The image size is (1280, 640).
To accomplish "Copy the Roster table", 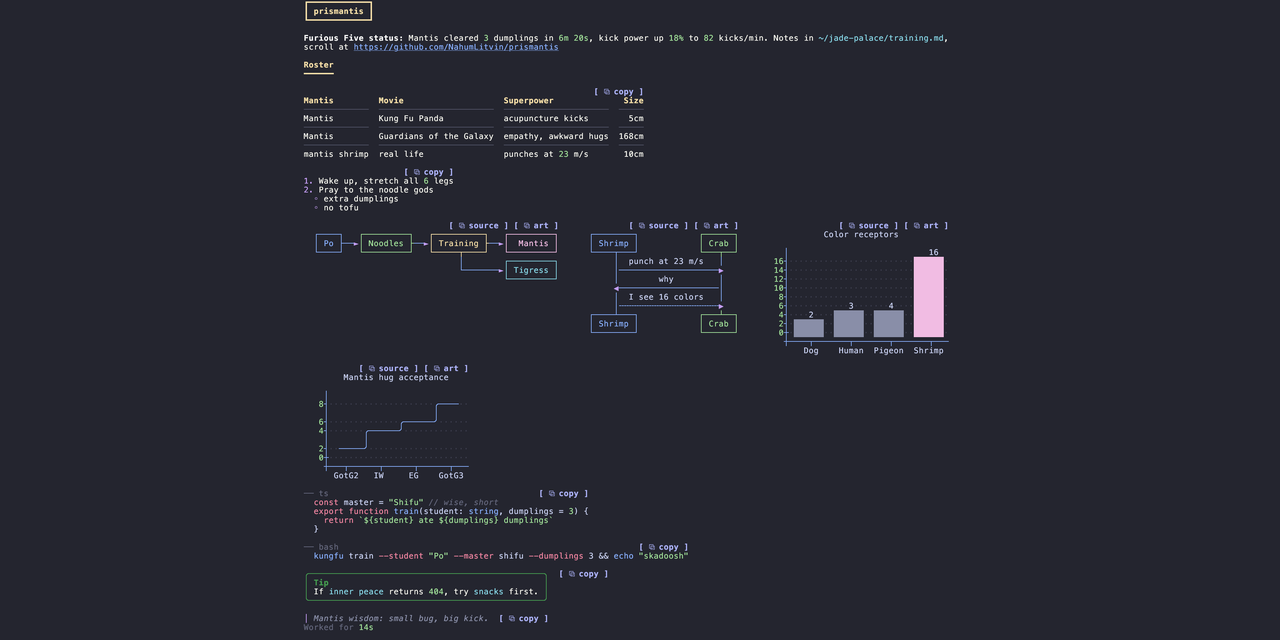I will (619, 92).
